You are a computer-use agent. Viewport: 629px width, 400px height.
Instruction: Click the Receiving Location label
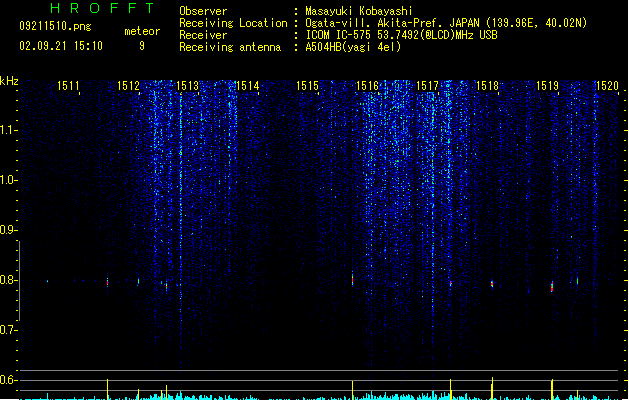pos(233,23)
